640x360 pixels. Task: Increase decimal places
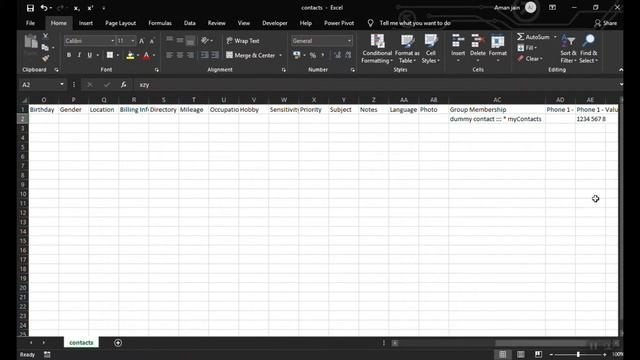pos(337,55)
